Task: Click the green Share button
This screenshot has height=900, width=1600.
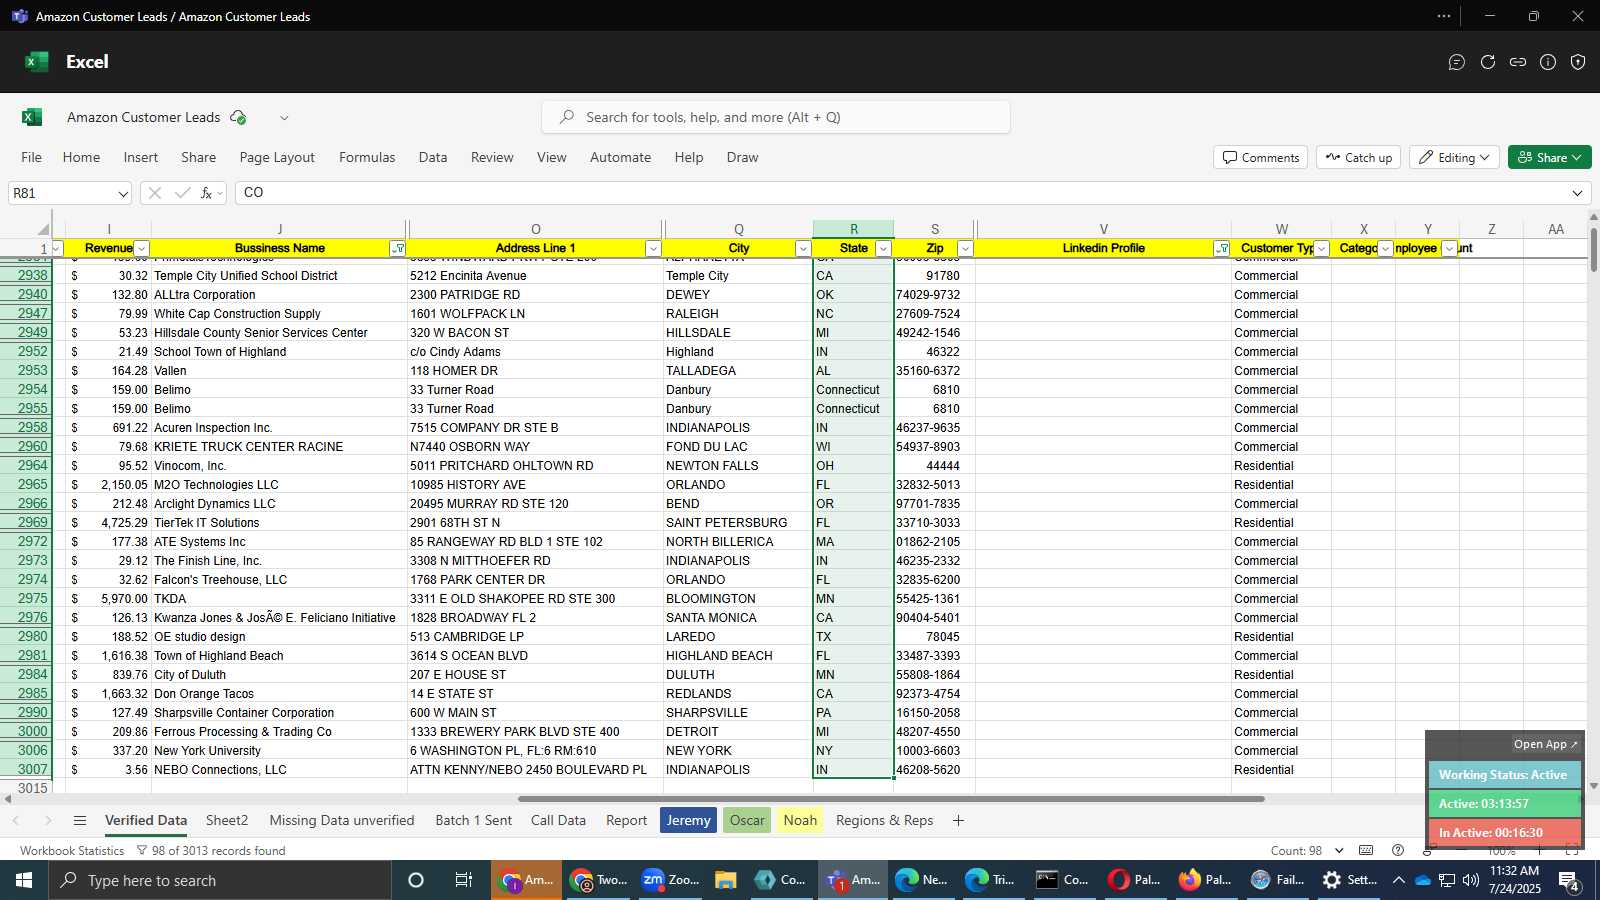Action: [1549, 157]
